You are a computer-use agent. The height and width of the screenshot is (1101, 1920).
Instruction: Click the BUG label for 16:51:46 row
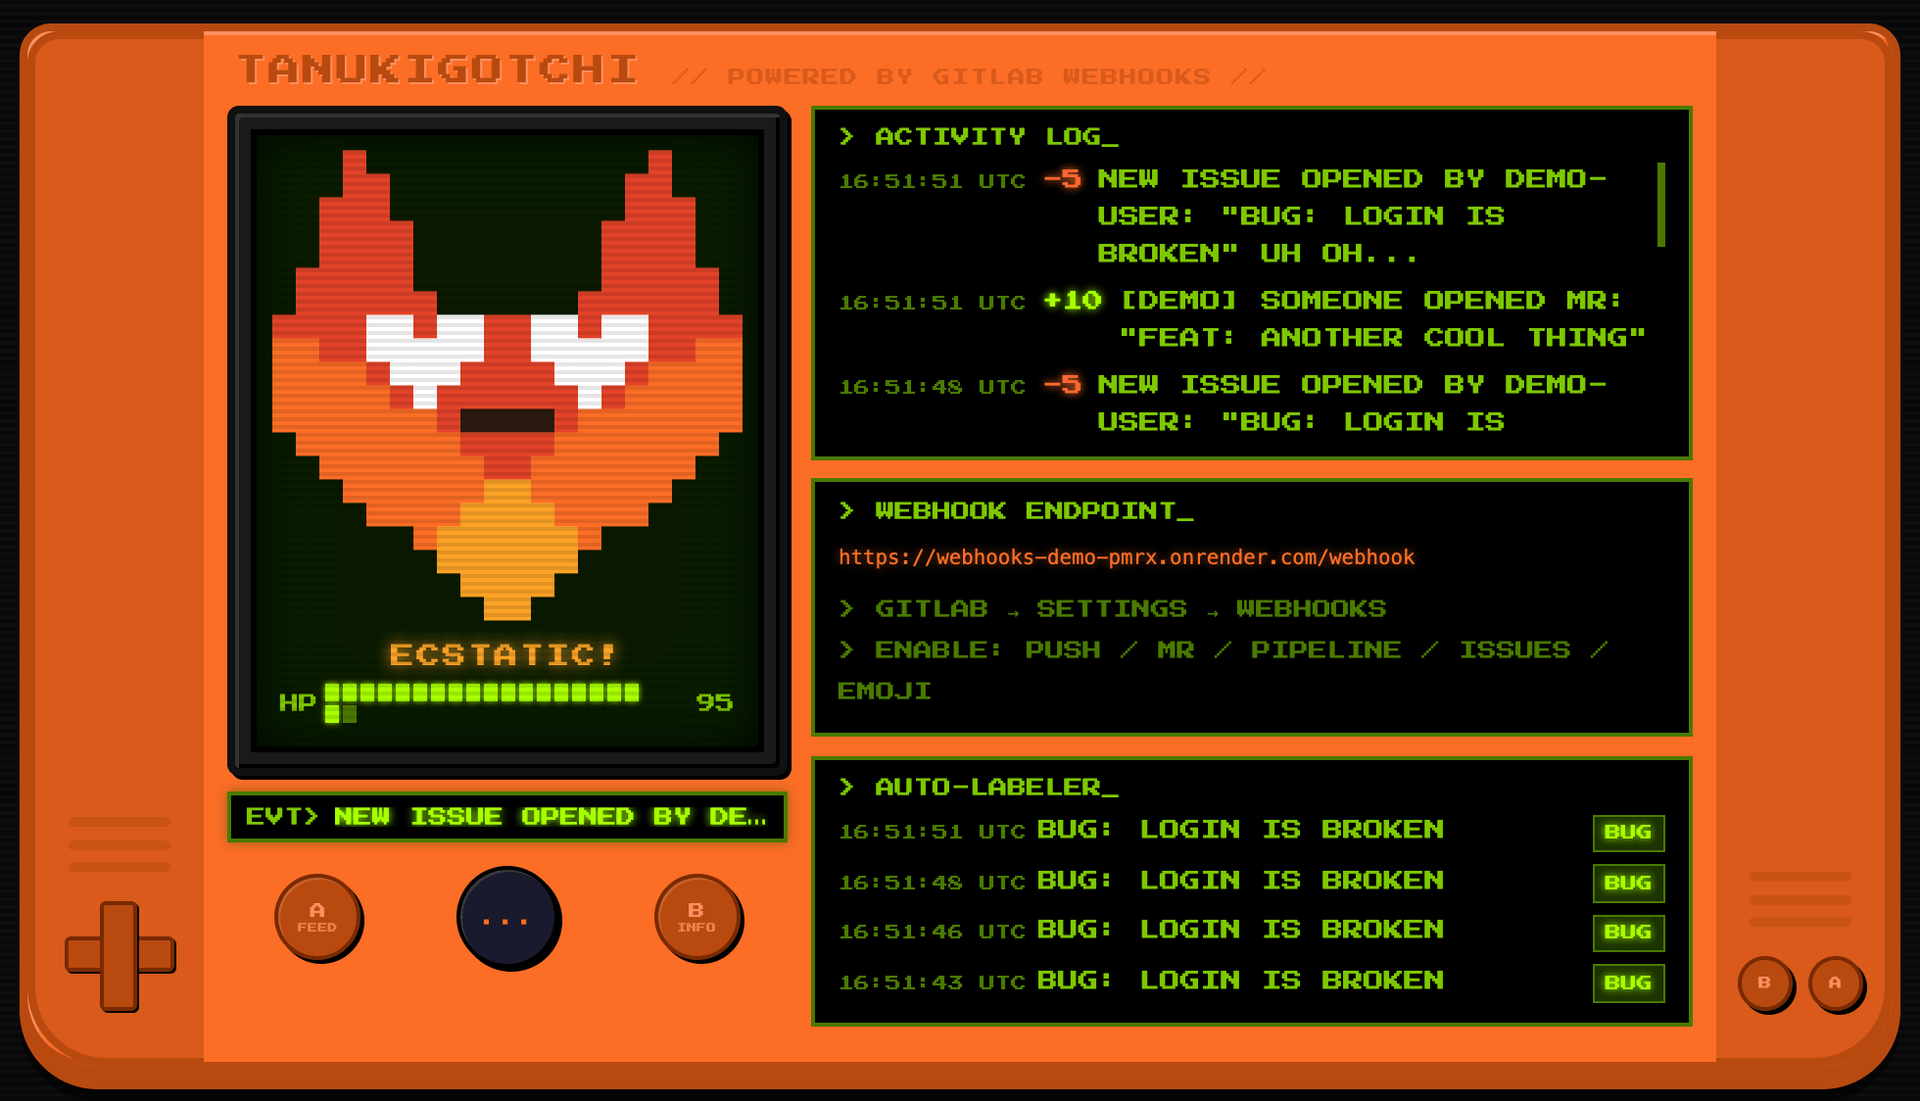pos(1628,932)
